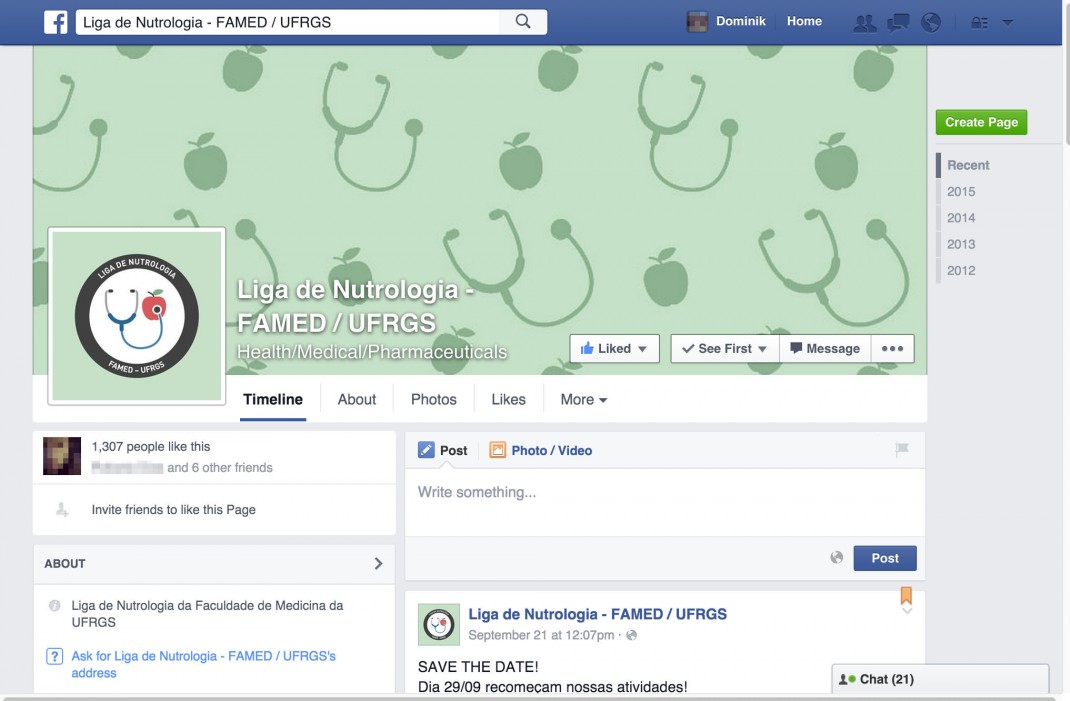Viewport: 1070px width, 701px height.
Task: Focus the Facebook search field
Action: point(287,22)
